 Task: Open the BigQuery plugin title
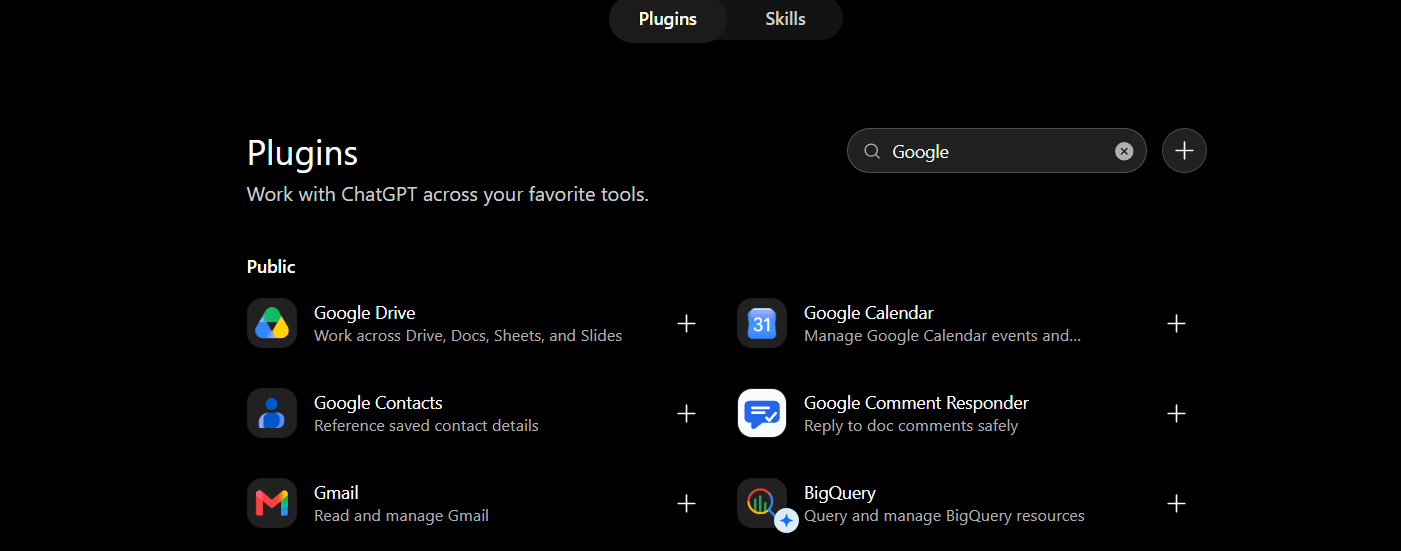point(840,493)
